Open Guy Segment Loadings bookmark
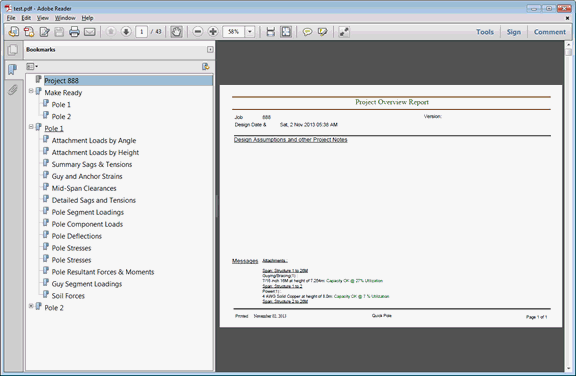 (x=87, y=284)
